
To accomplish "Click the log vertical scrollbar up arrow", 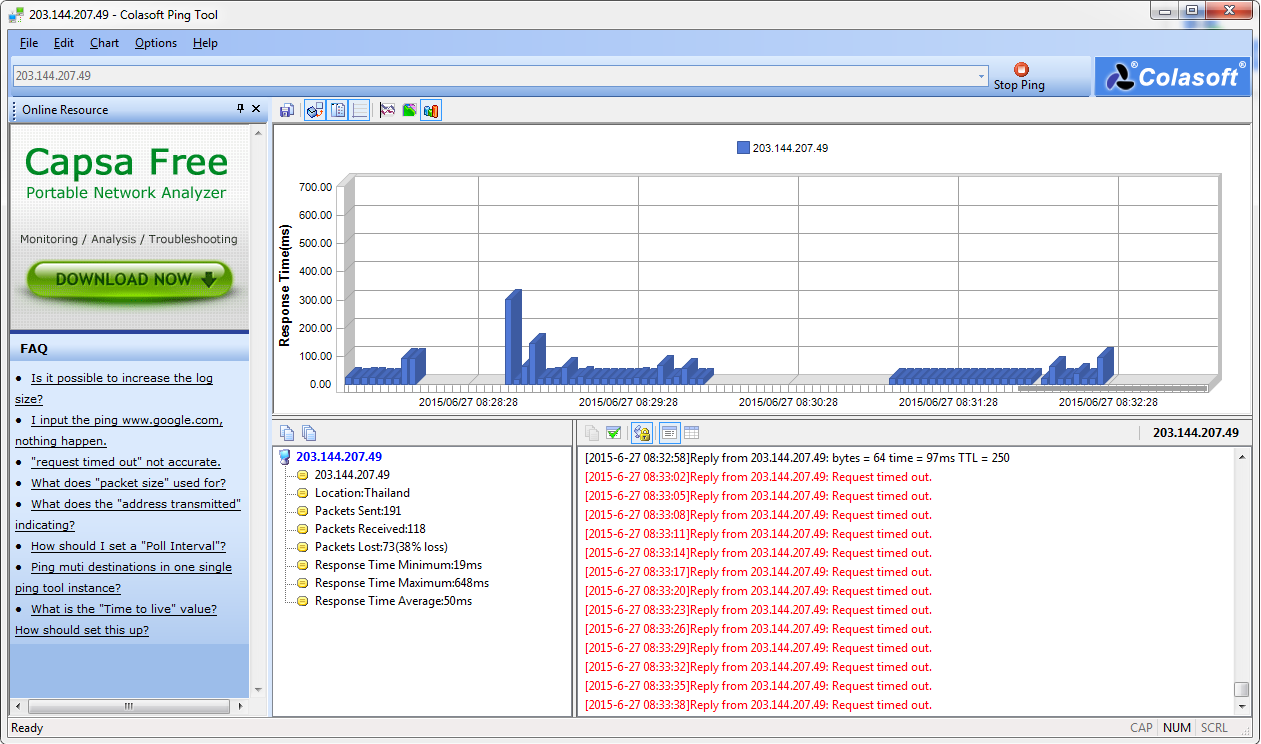I will click(x=1242, y=457).
